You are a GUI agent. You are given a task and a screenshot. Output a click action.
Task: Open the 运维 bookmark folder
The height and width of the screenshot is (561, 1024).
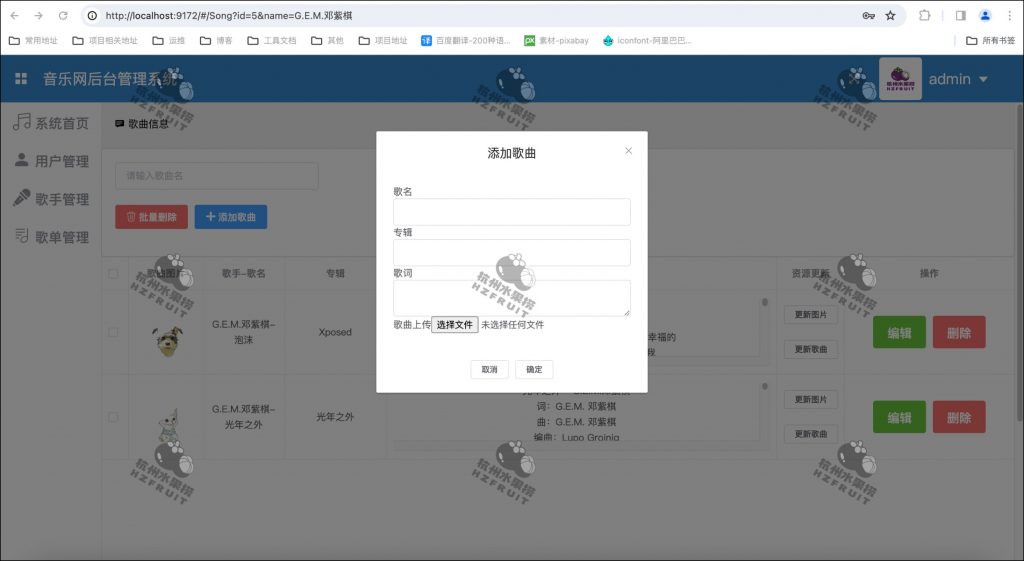(x=168, y=40)
